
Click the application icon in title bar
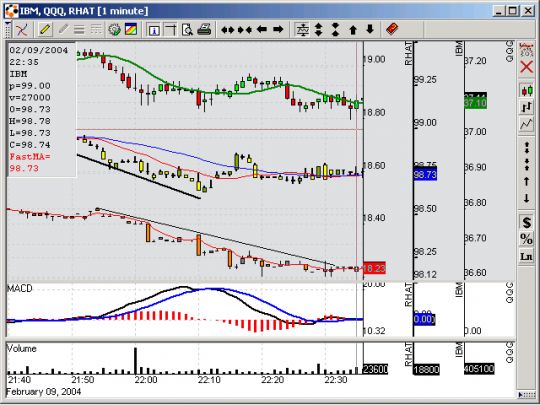coord(11,11)
